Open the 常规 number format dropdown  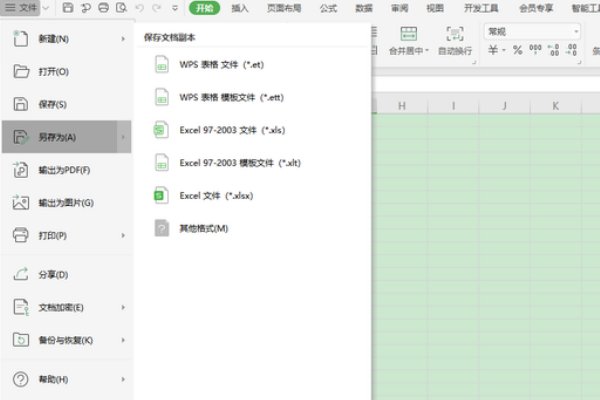pyautogui.click(x=532, y=32)
